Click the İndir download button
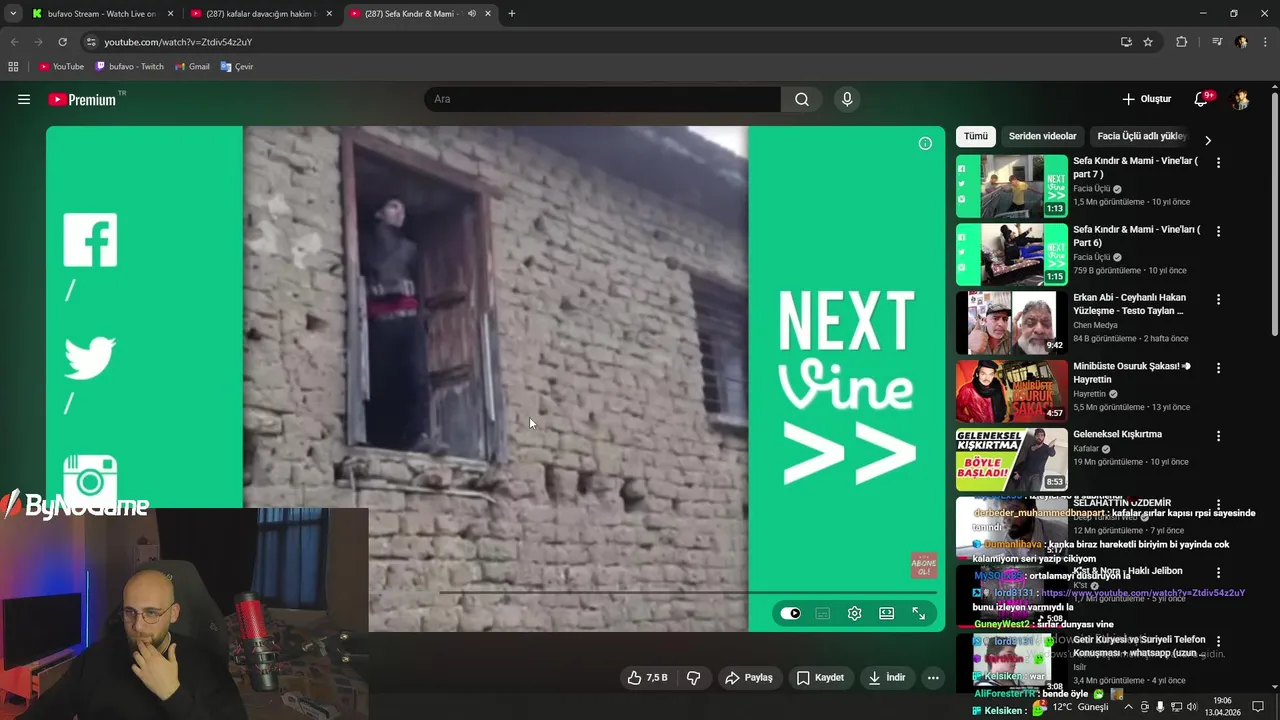 coord(887,678)
